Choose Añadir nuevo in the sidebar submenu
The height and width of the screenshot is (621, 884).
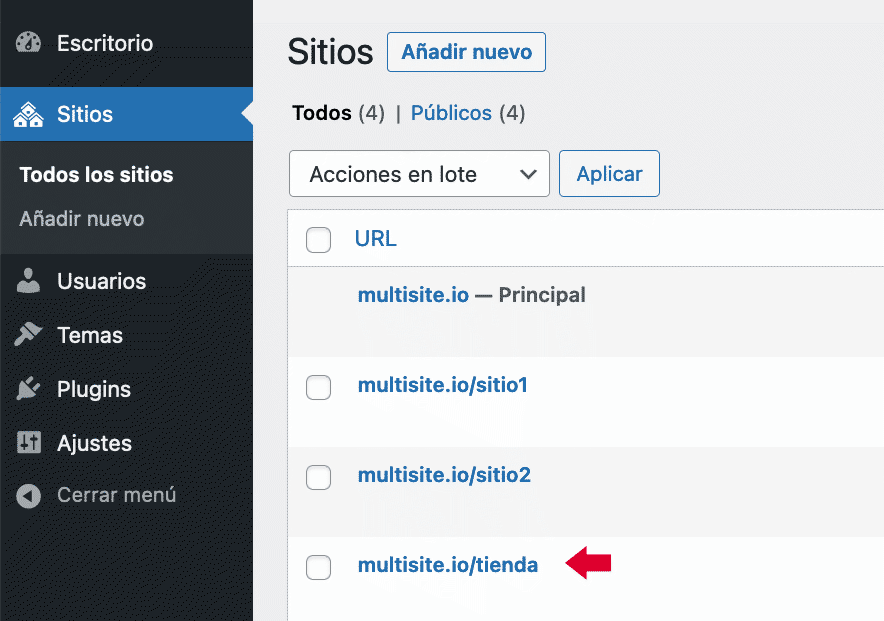[82, 219]
